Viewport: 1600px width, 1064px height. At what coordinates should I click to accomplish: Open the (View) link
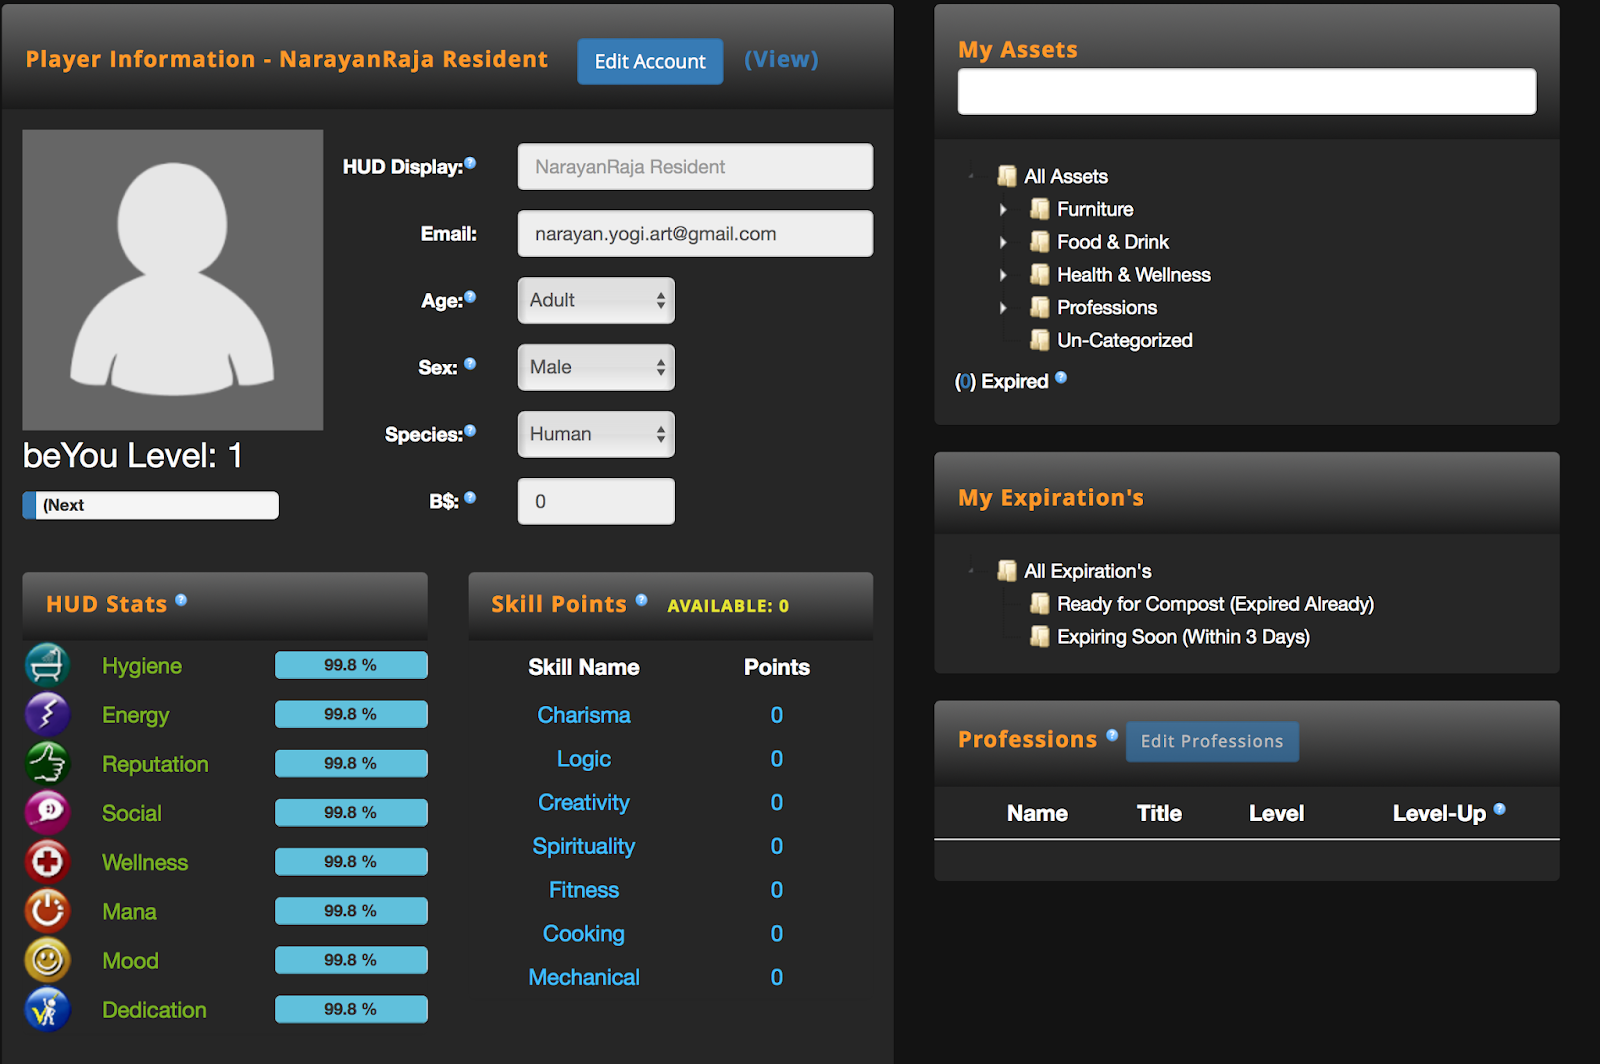click(x=781, y=59)
